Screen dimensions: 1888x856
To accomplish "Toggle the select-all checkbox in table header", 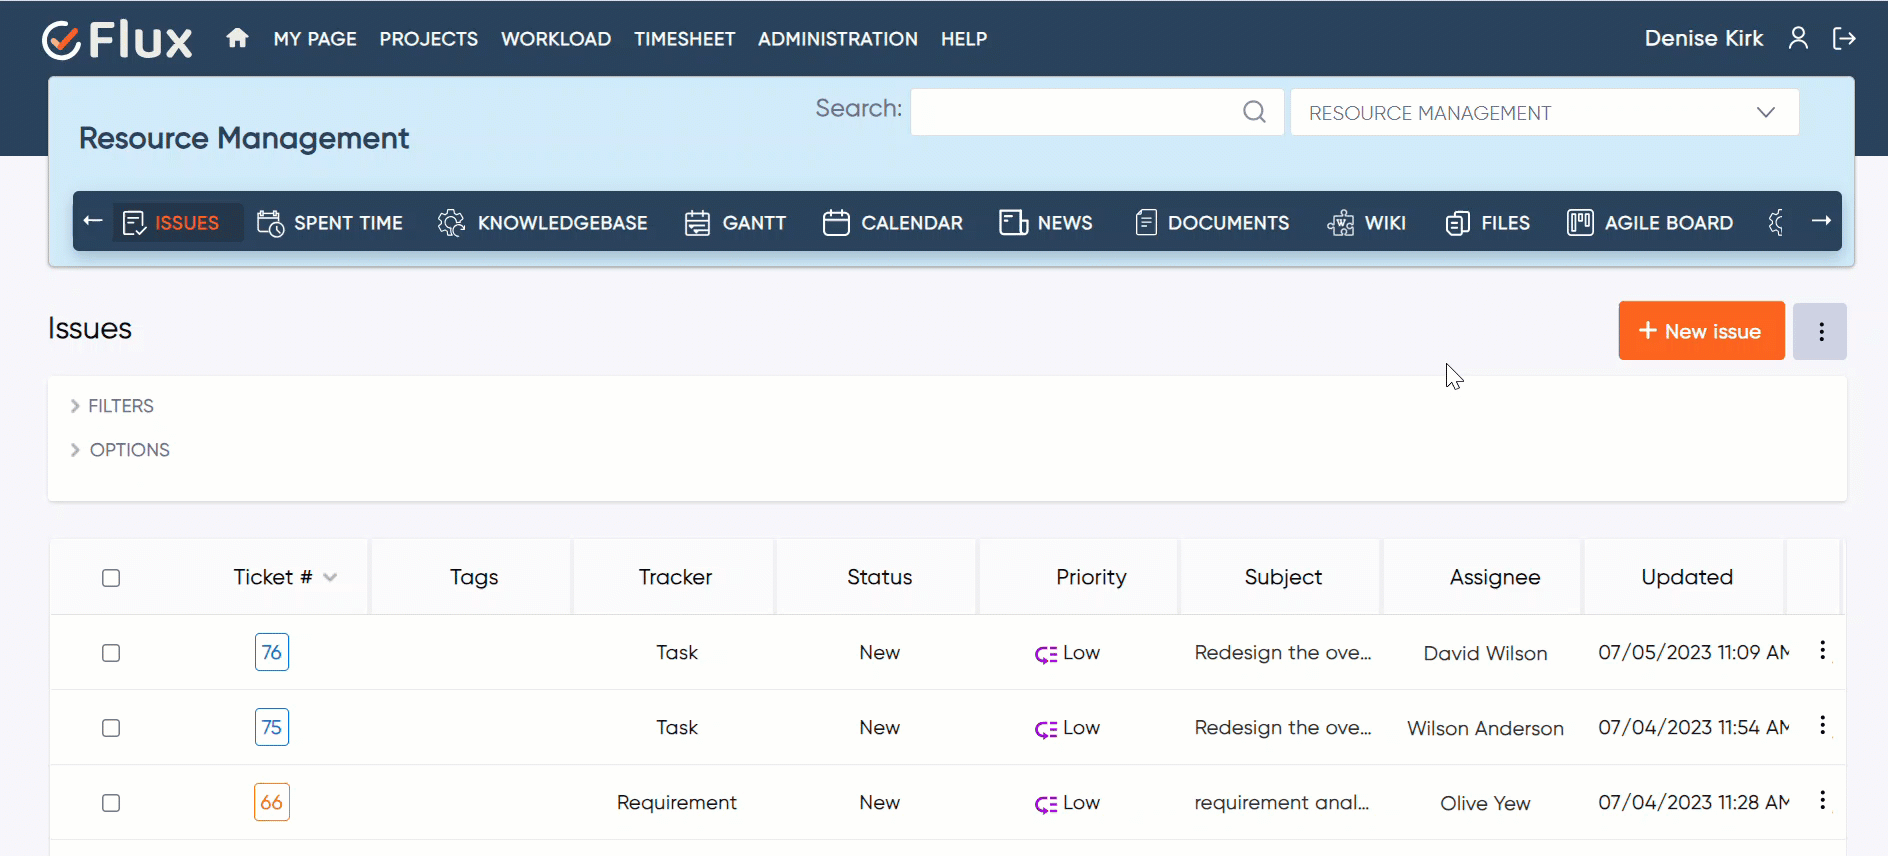I will pos(111,578).
